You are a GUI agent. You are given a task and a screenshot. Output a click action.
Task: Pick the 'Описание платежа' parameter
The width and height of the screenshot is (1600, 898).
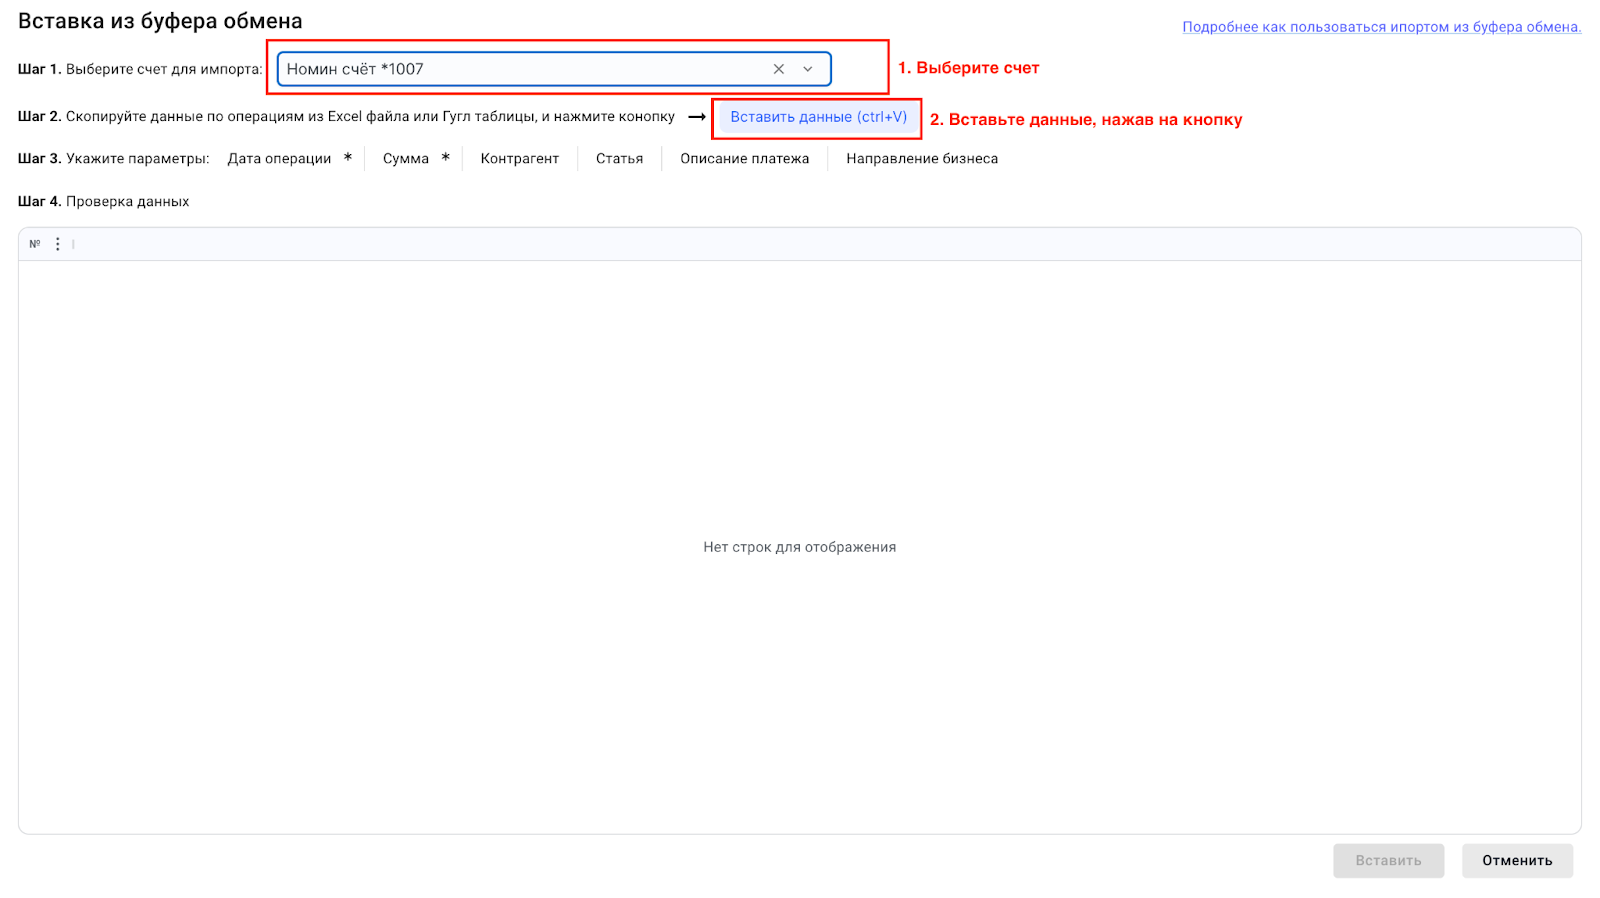pos(744,159)
